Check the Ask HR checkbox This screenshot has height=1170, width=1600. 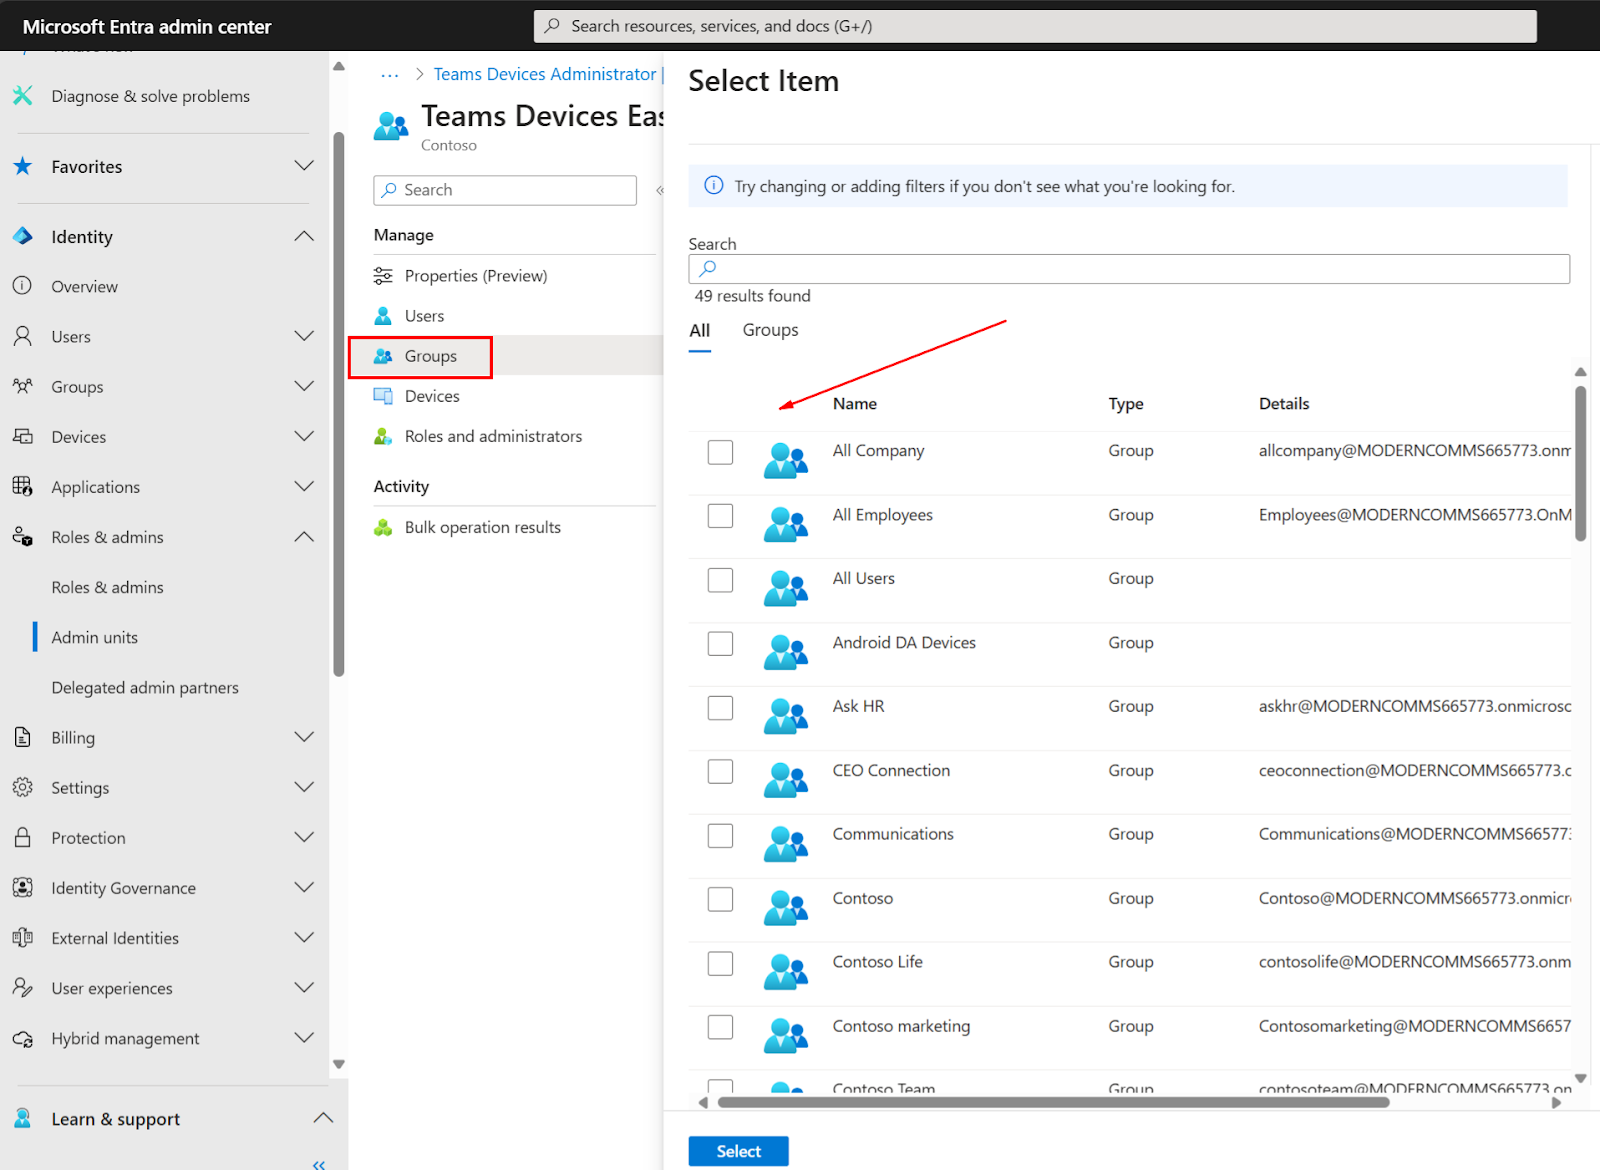tap(720, 708)
